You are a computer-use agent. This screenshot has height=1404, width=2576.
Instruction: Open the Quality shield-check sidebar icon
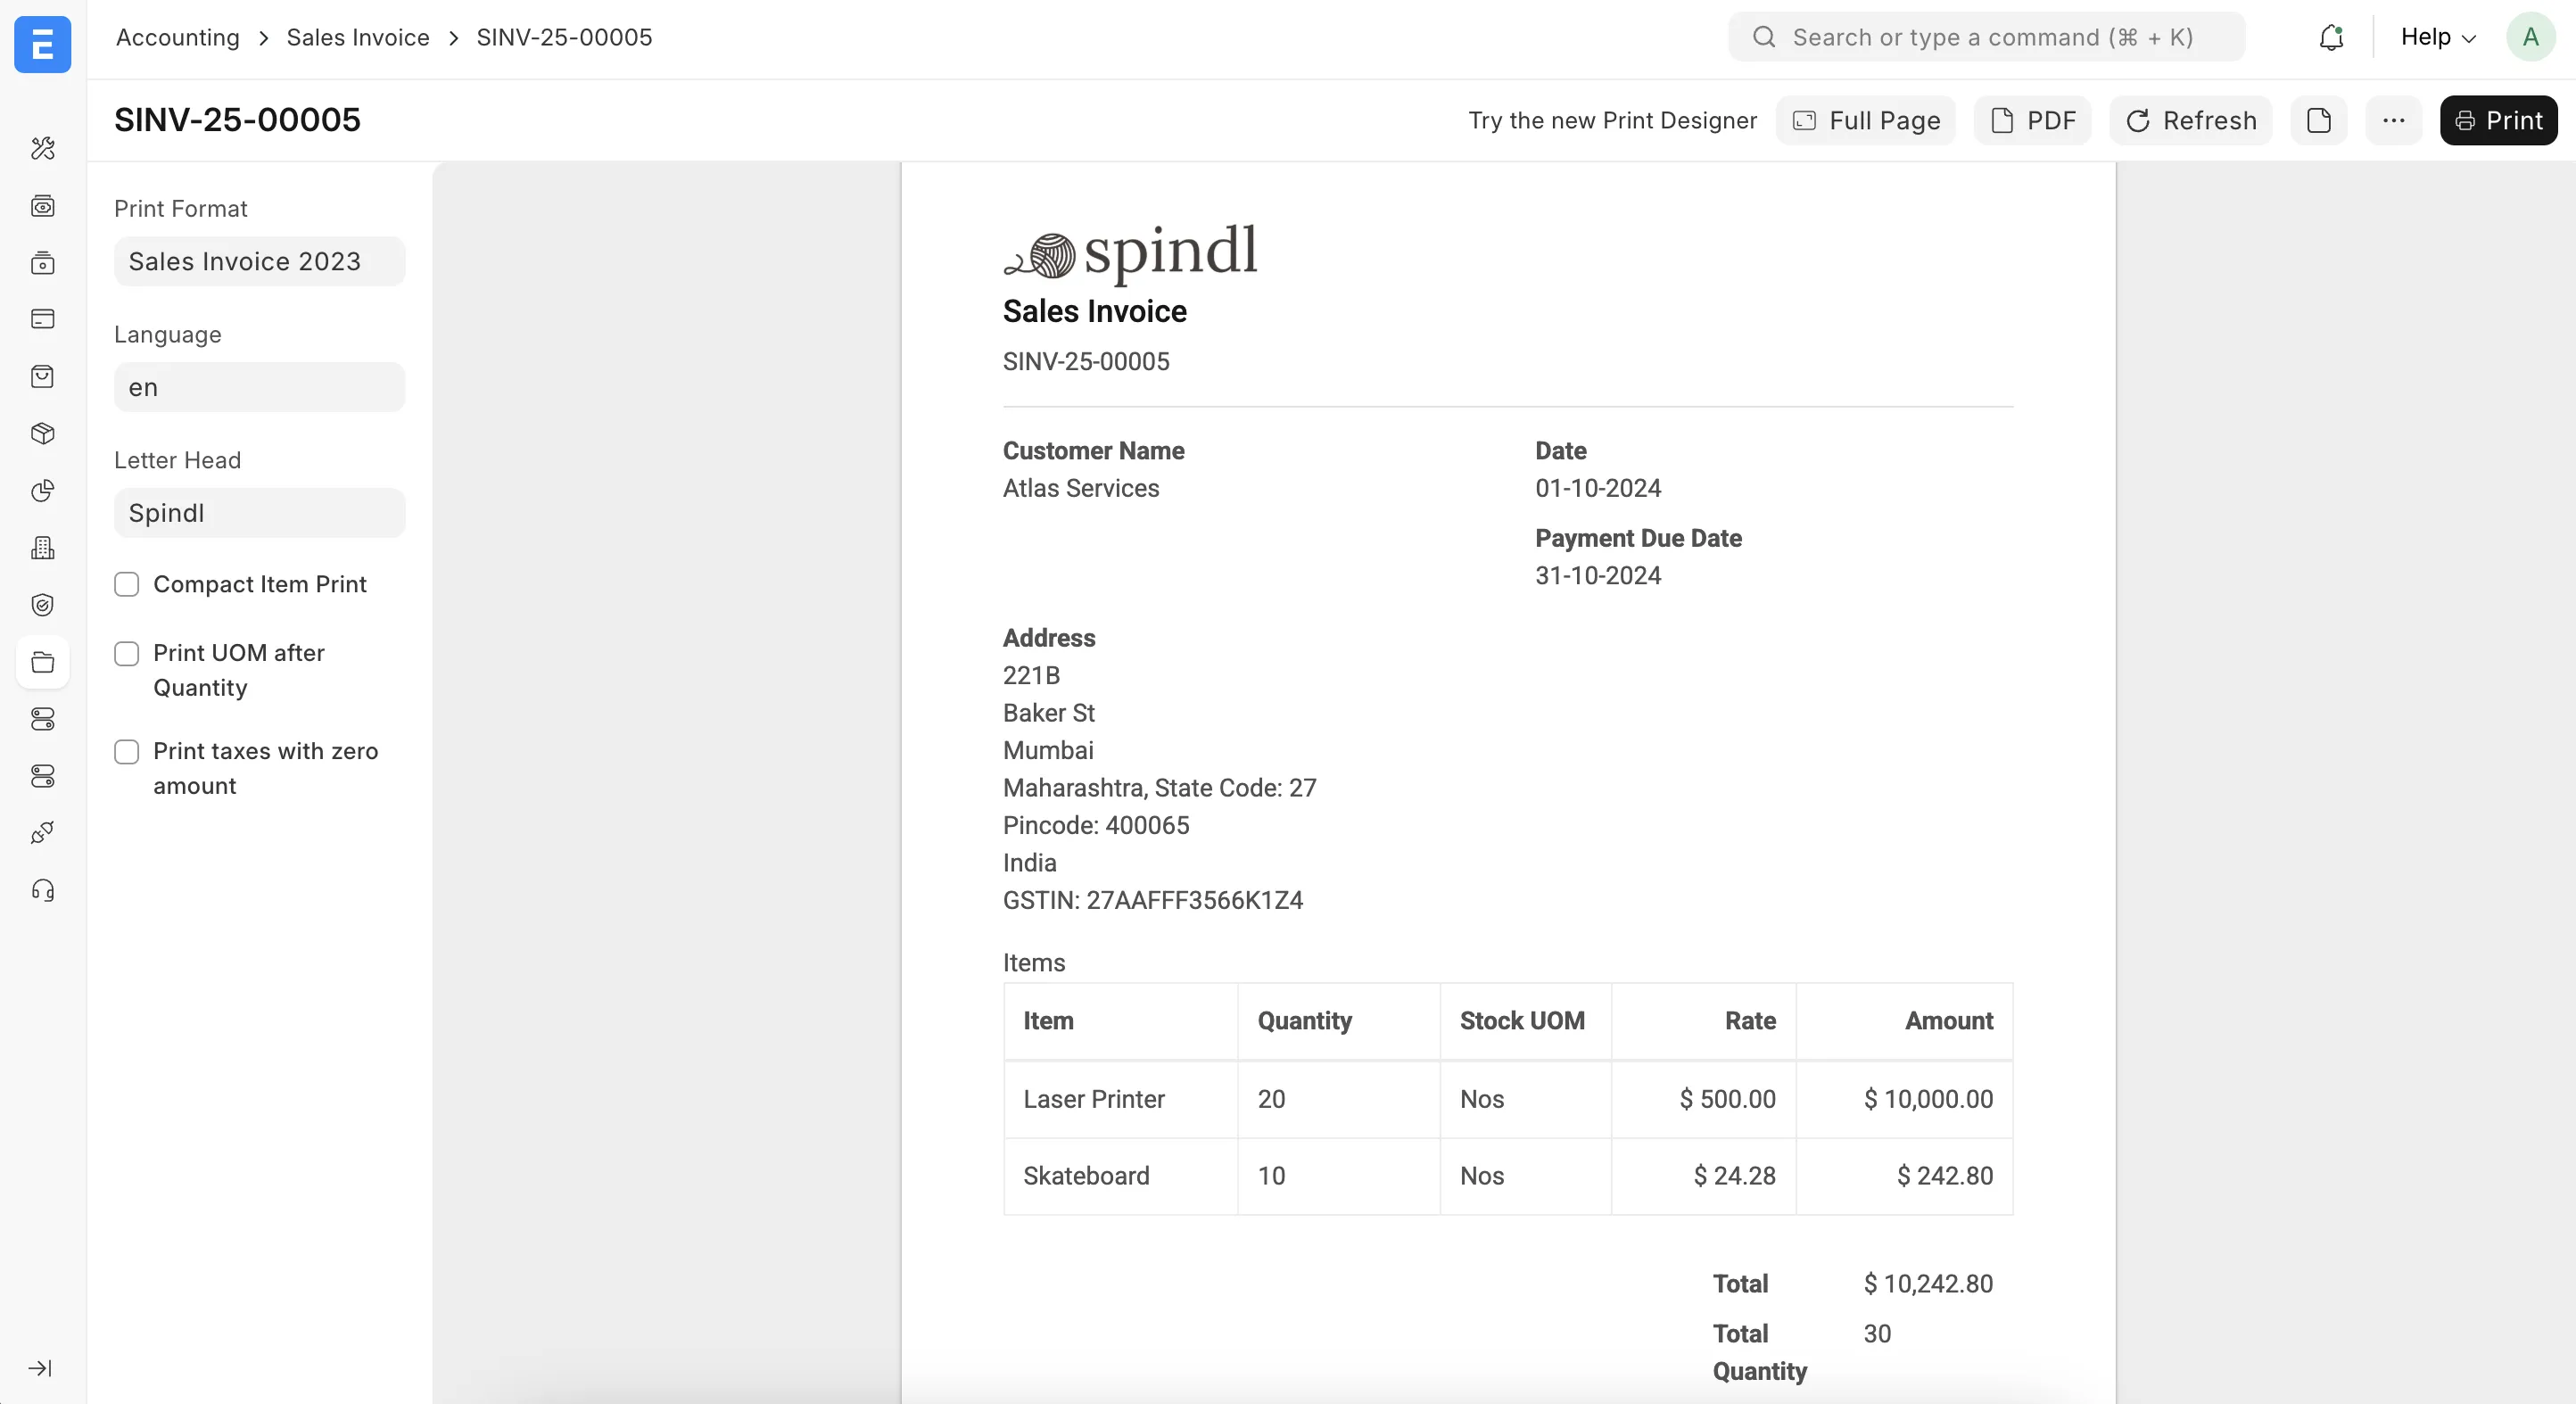tap(43, 604)
